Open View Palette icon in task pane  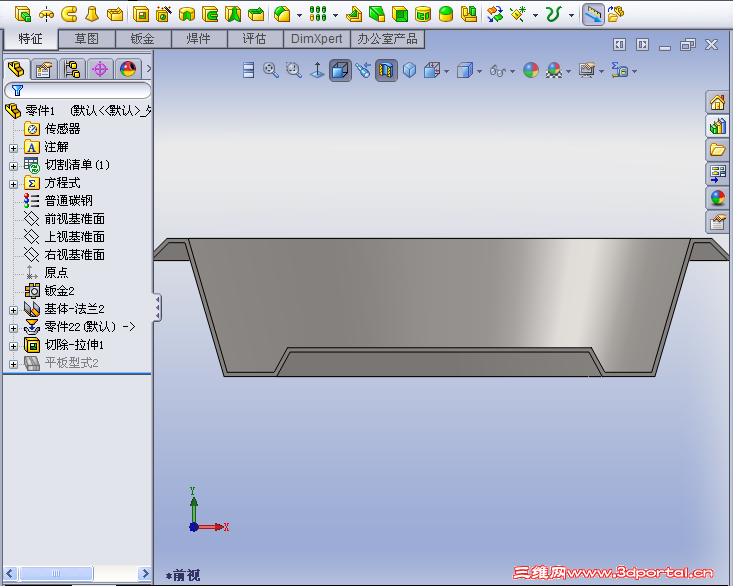click(x=717, y=173)
